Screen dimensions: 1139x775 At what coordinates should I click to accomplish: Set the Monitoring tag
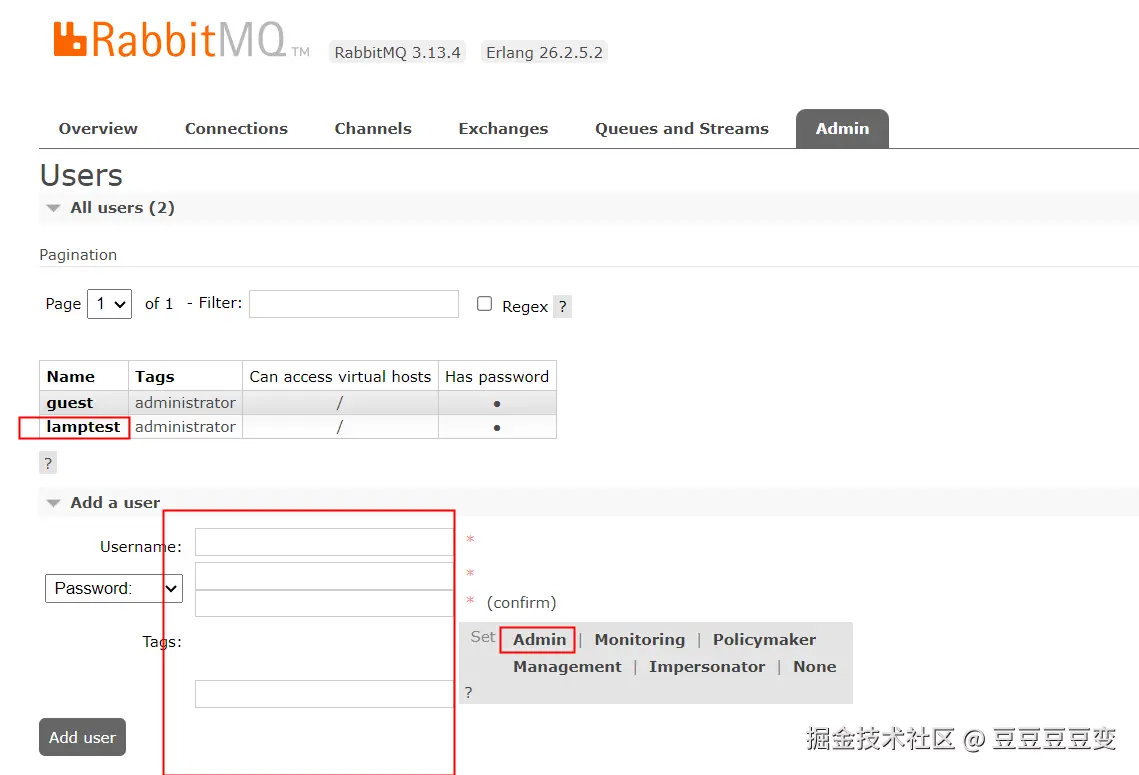tap(639, 640)
